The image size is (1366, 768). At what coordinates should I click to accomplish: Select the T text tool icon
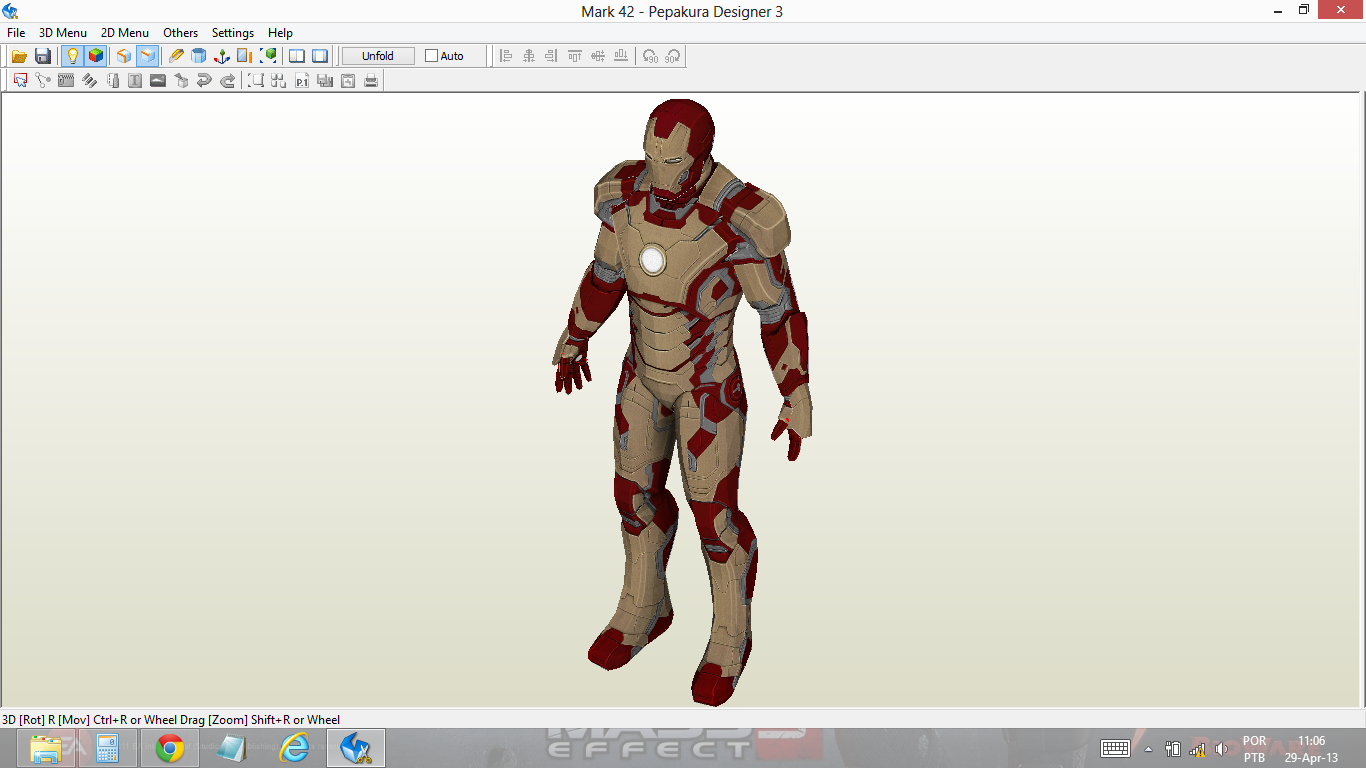coord(135,80)
